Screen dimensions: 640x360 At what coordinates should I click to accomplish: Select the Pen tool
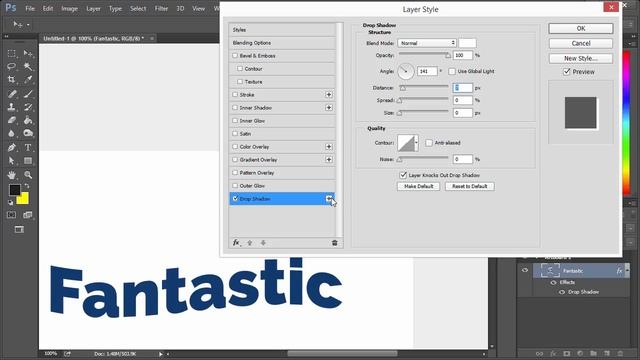(x=11, y=147)
